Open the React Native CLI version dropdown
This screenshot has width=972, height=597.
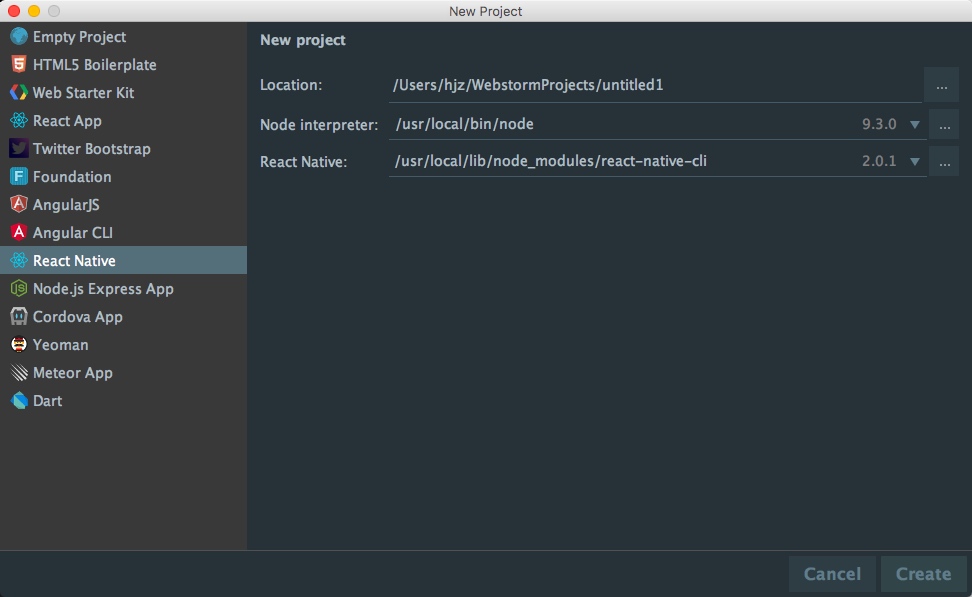click(x=914, y=162)
